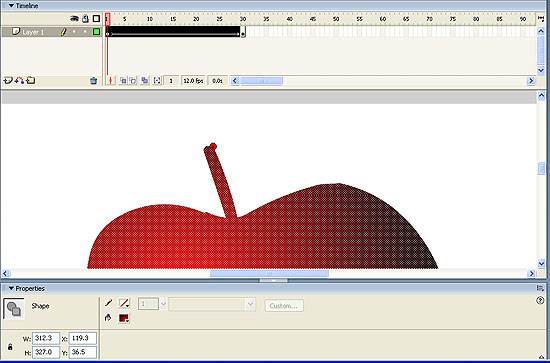Click the playhead at frame 1 on ruler
This screenshot has height=363, width=550.
coord(108,18)
